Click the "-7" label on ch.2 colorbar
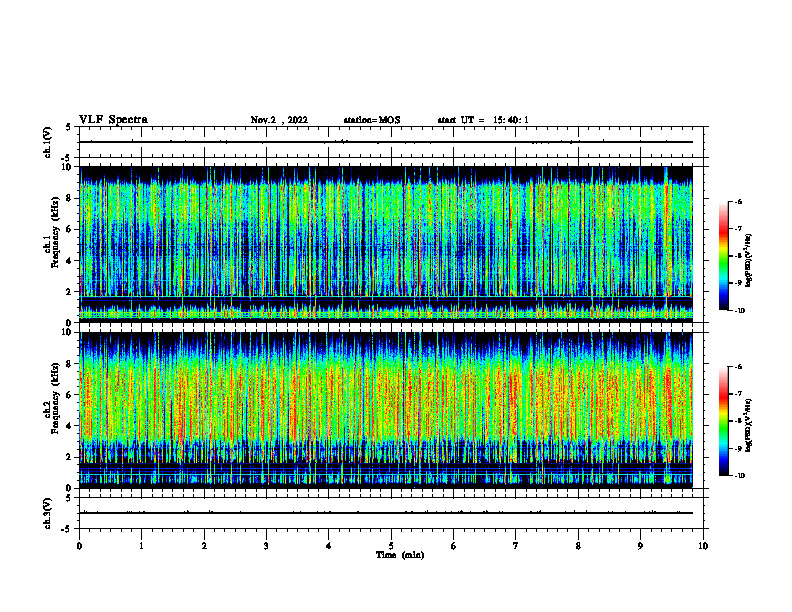Screen dimensions: 792x612 click(x=738, y=394)
